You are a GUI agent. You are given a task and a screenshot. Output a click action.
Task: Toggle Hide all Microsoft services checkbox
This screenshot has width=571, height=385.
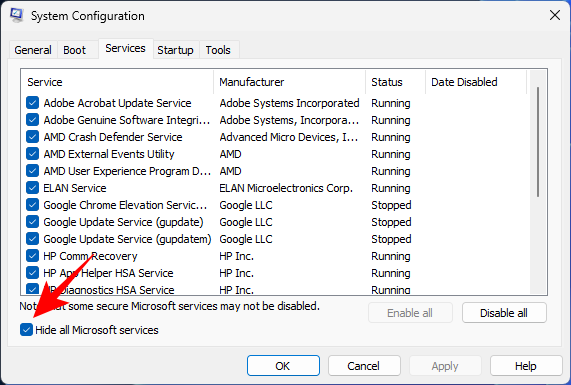(26, 330)
